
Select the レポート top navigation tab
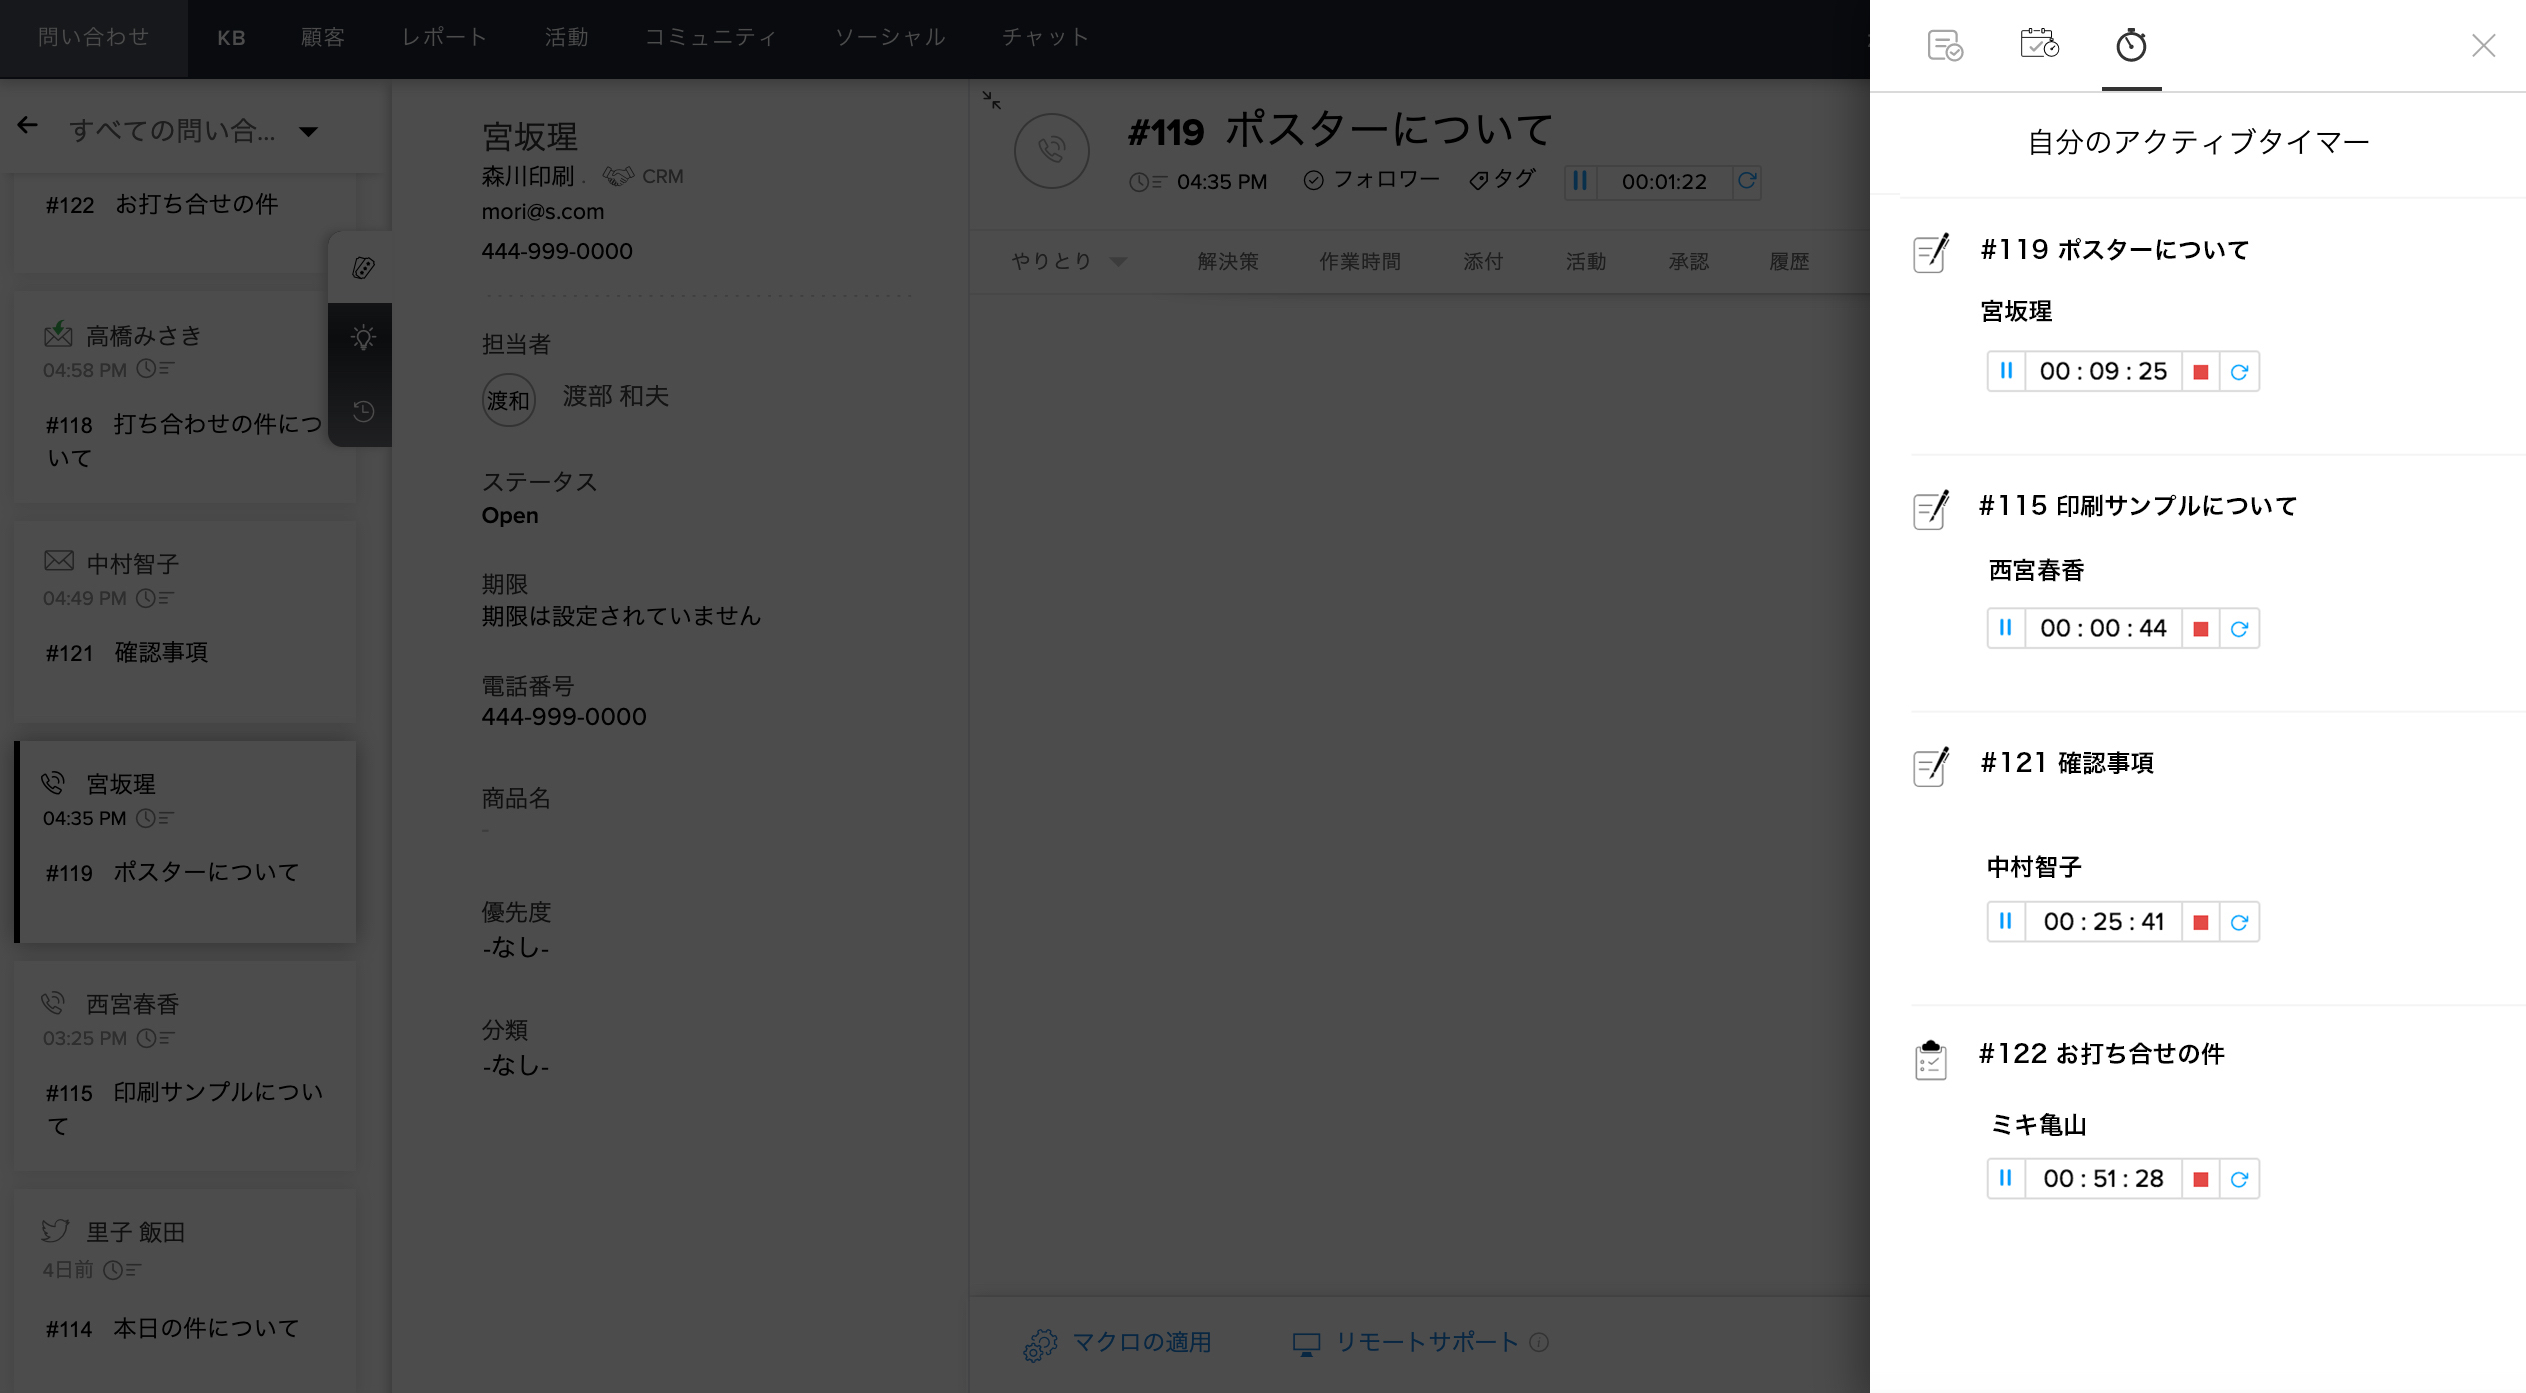tap(445, 38)
